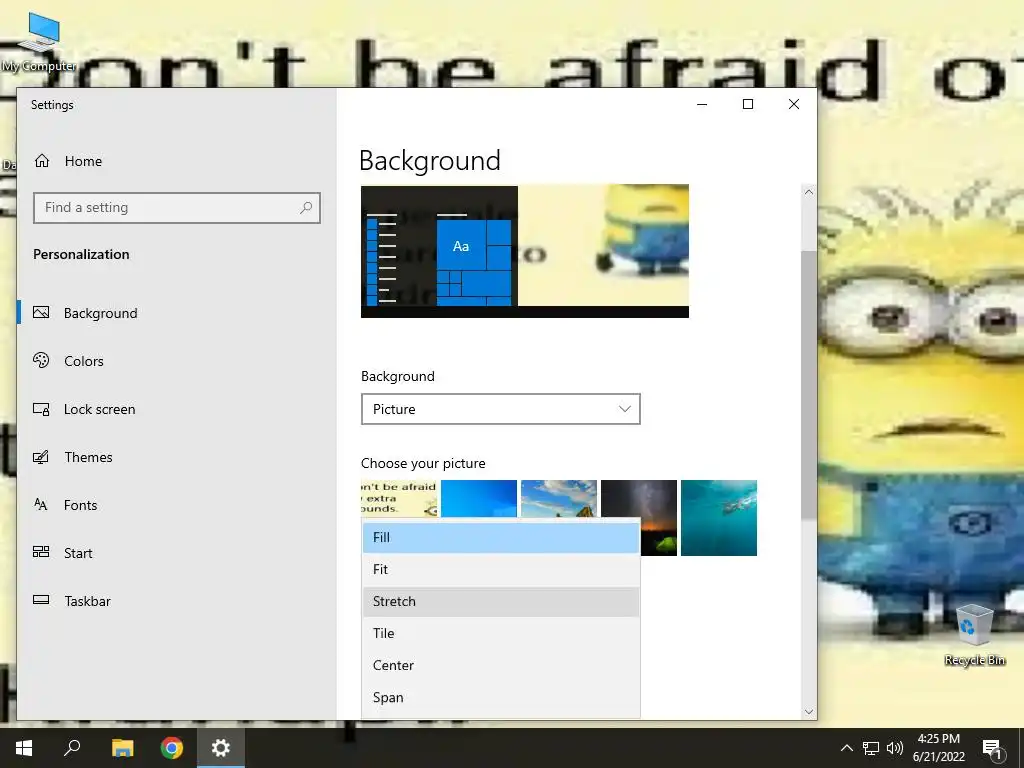Screen dimensions: 1024x768
Task: Go to Taskbar settings page
Action: [x=87, y=601]
